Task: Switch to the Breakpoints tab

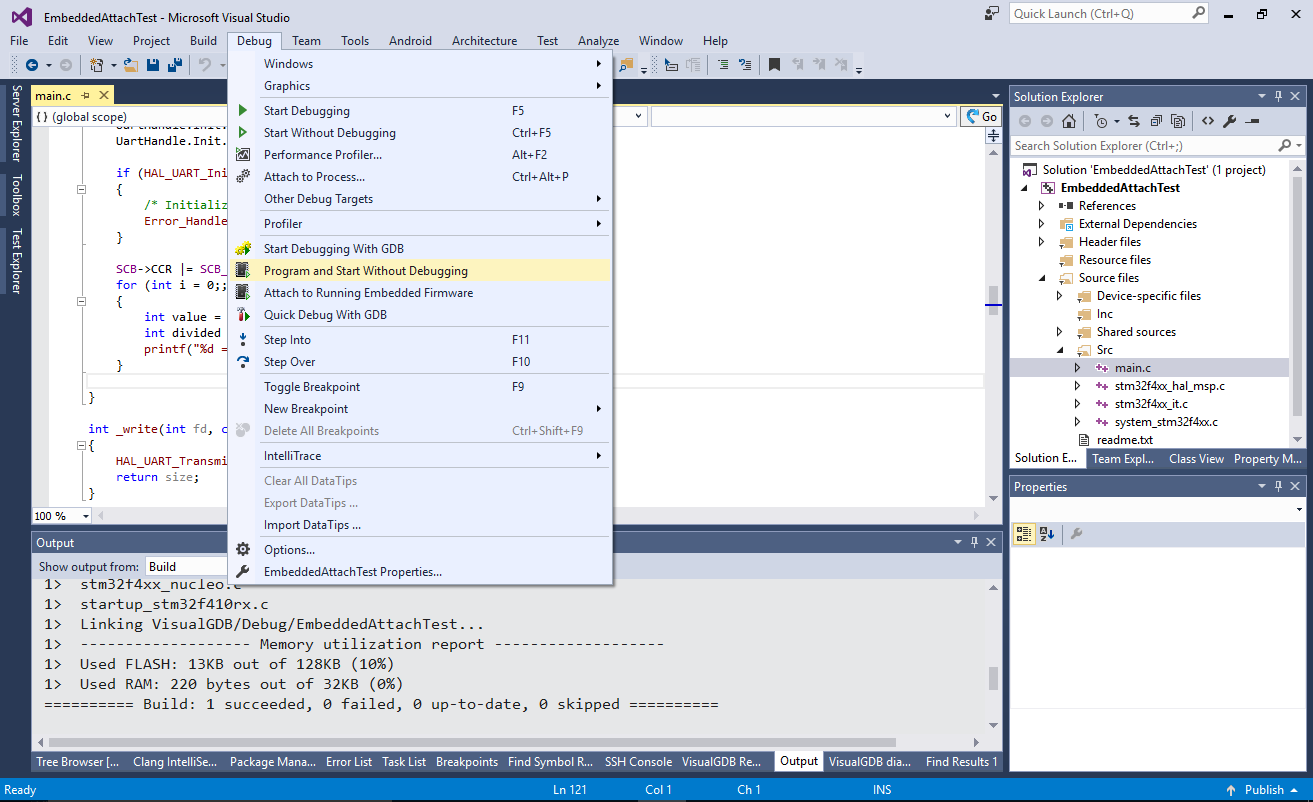Action: click(x=467, y=762)
